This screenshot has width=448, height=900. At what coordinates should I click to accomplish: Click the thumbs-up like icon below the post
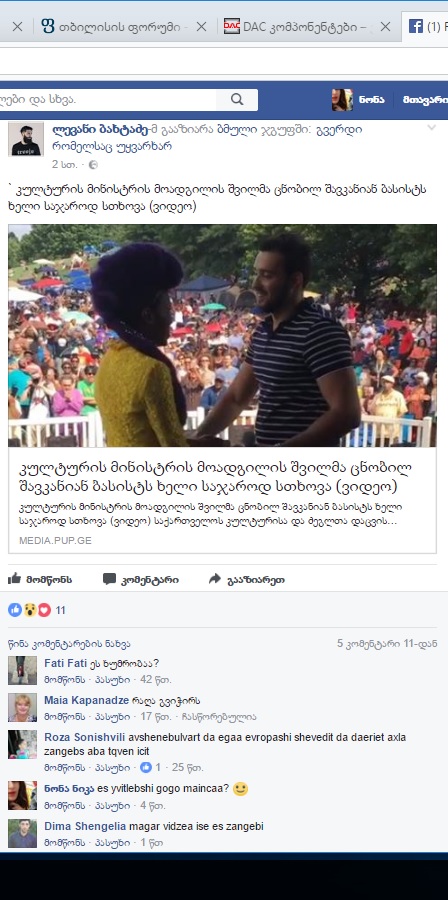pyautogui.click(x=14, y=579)
